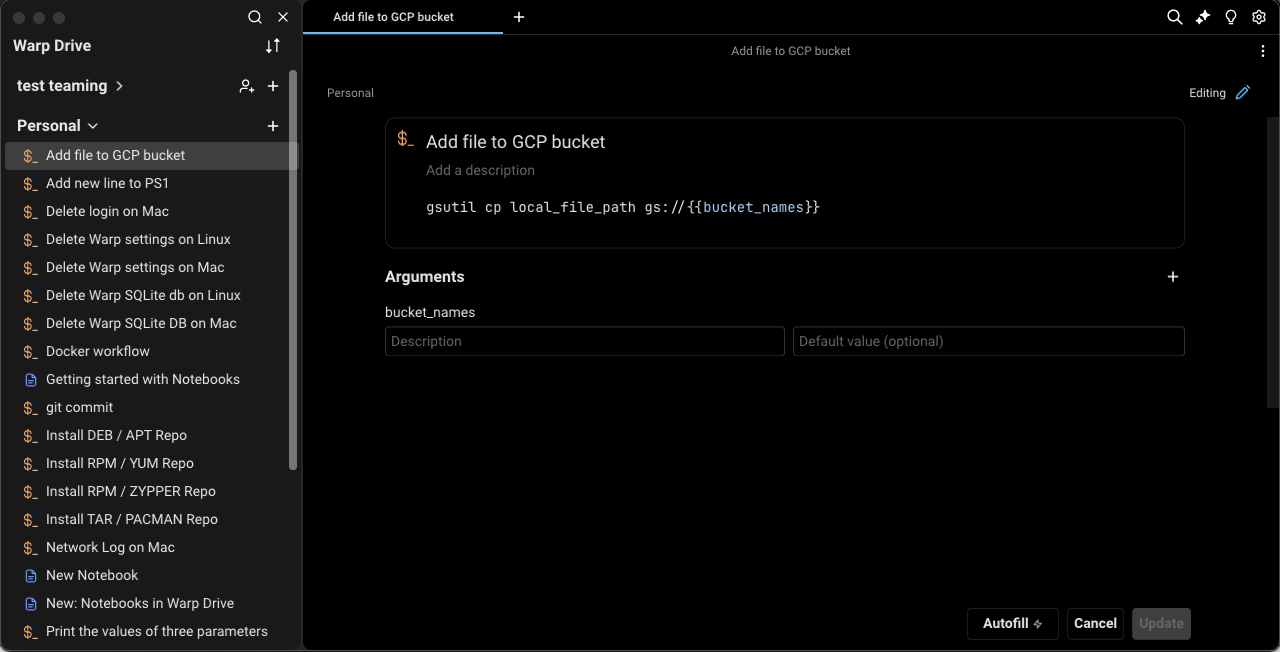Click the pencil icon next to Editing
This screenshot has width=1280, height=652.
1242,92
